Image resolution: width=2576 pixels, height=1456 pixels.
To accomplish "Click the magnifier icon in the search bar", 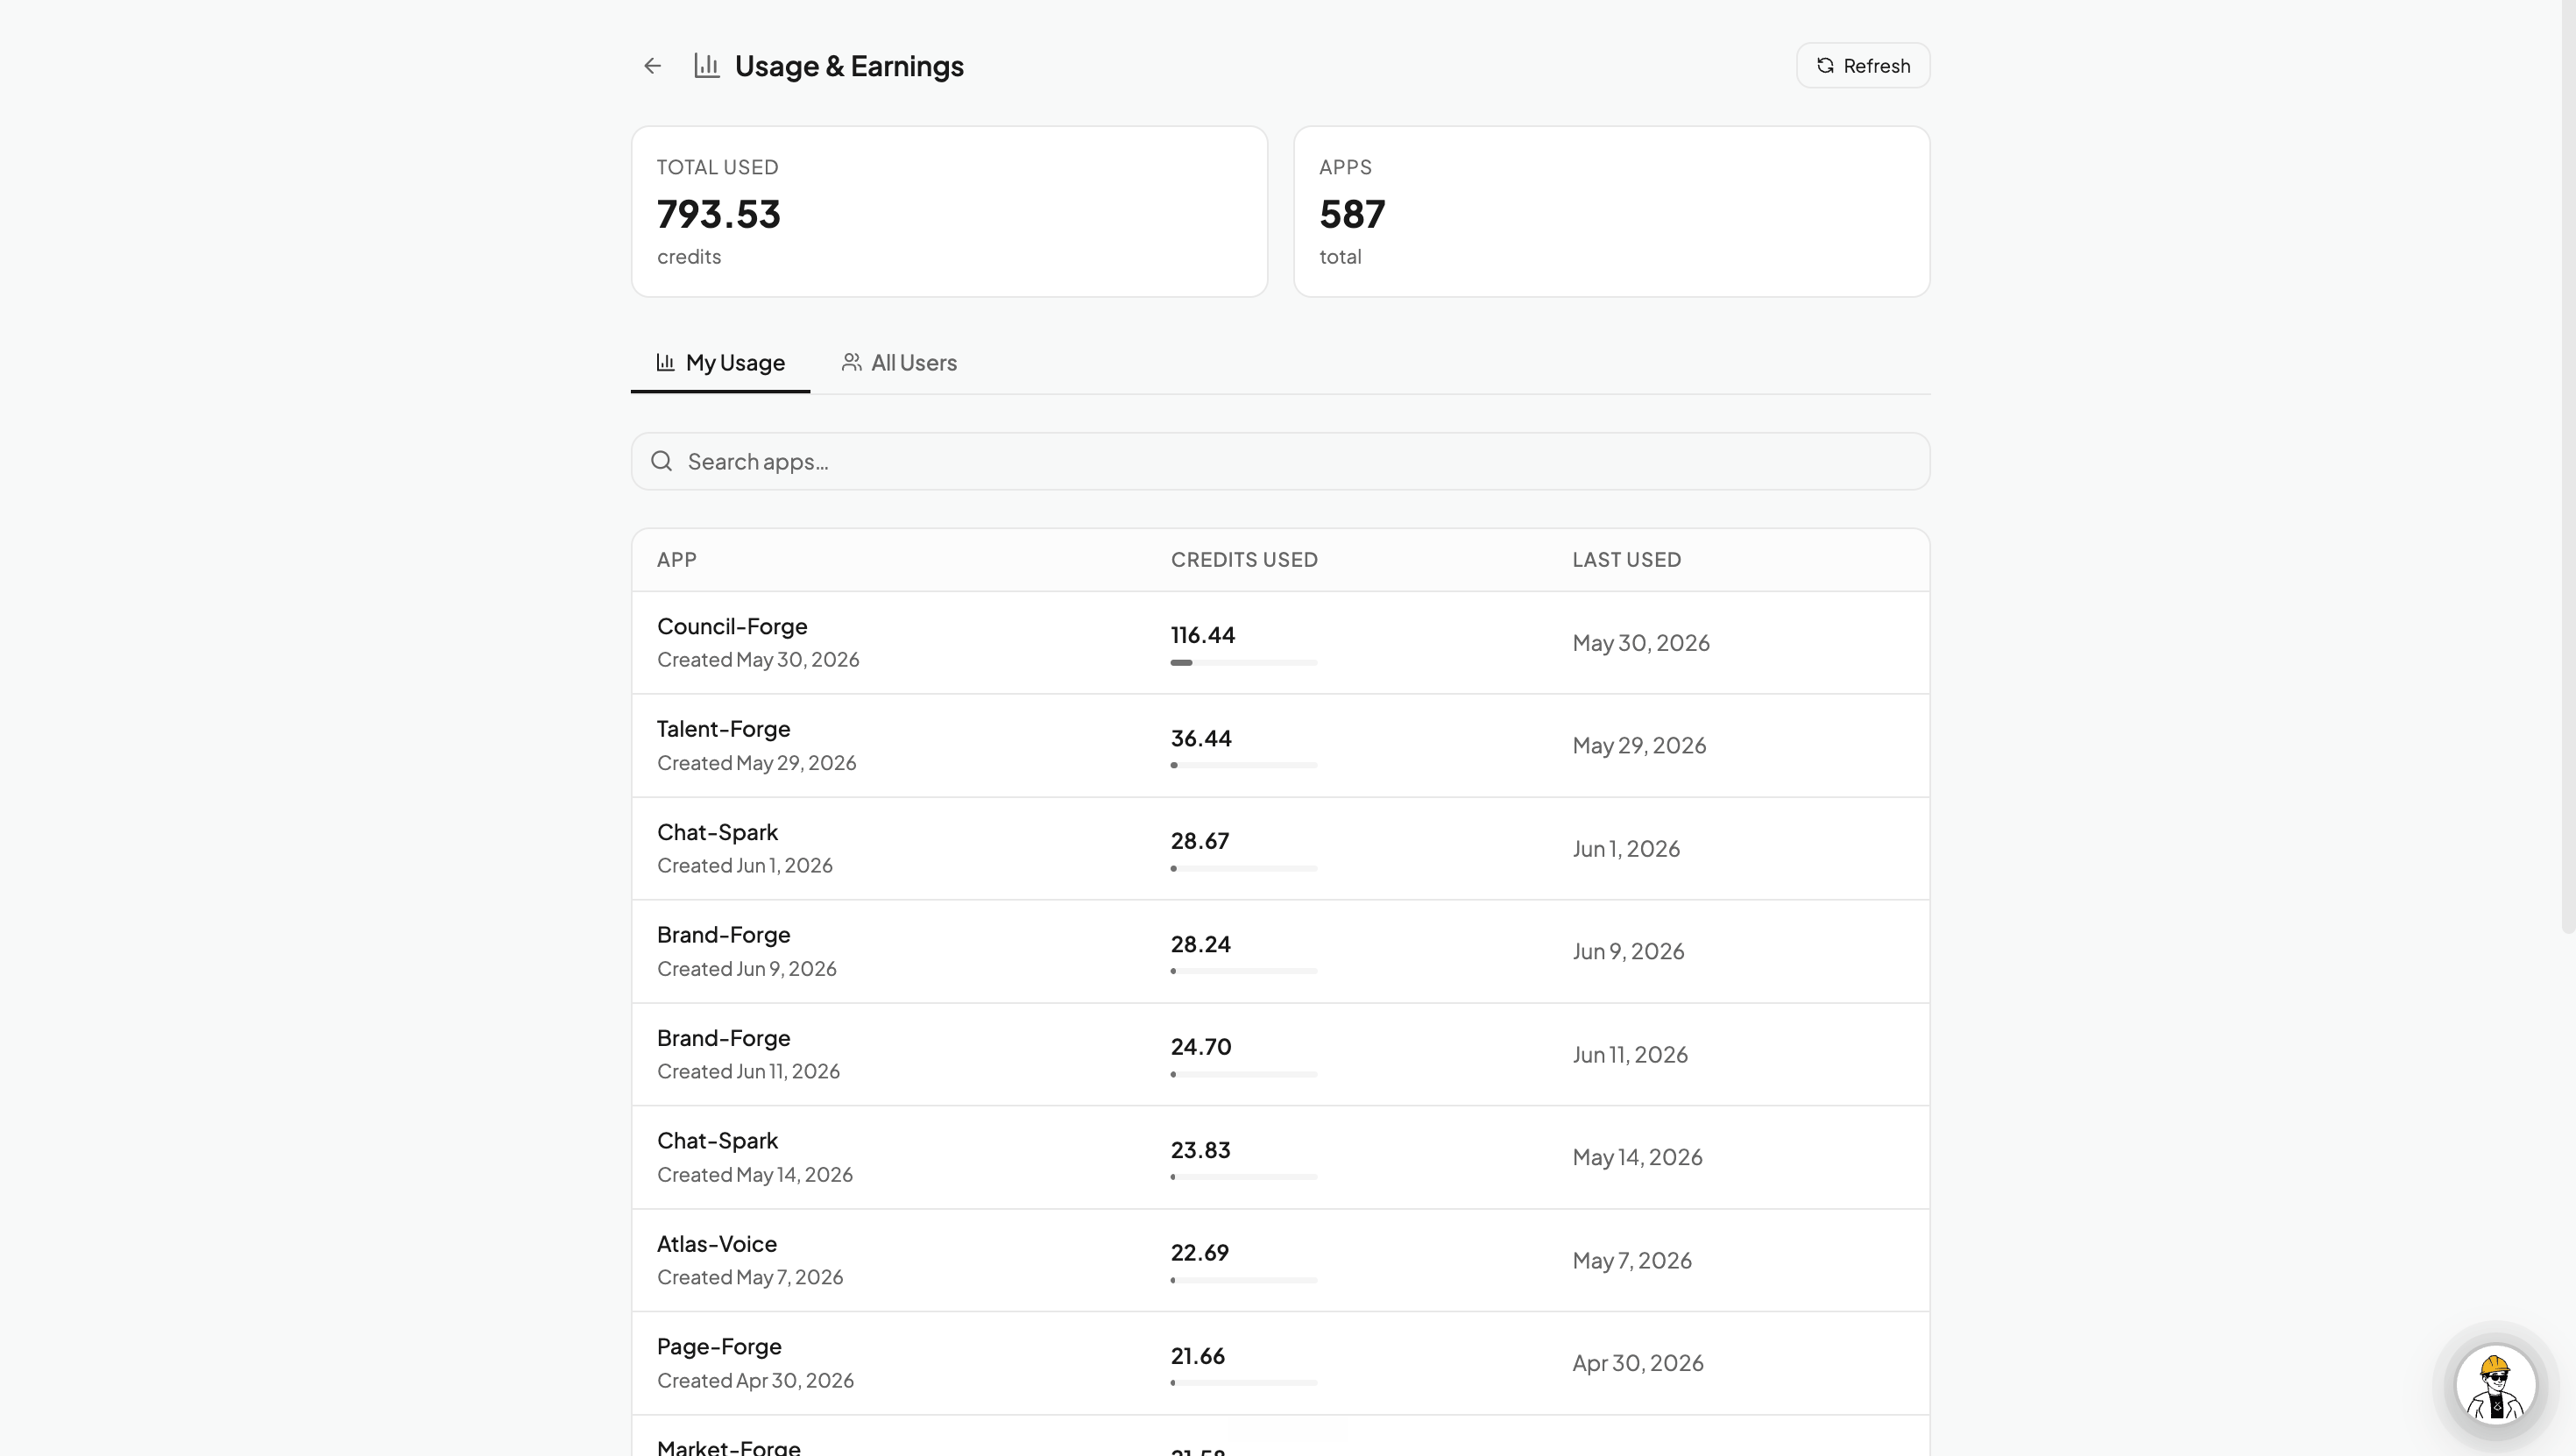I will [x=661, y=461].
